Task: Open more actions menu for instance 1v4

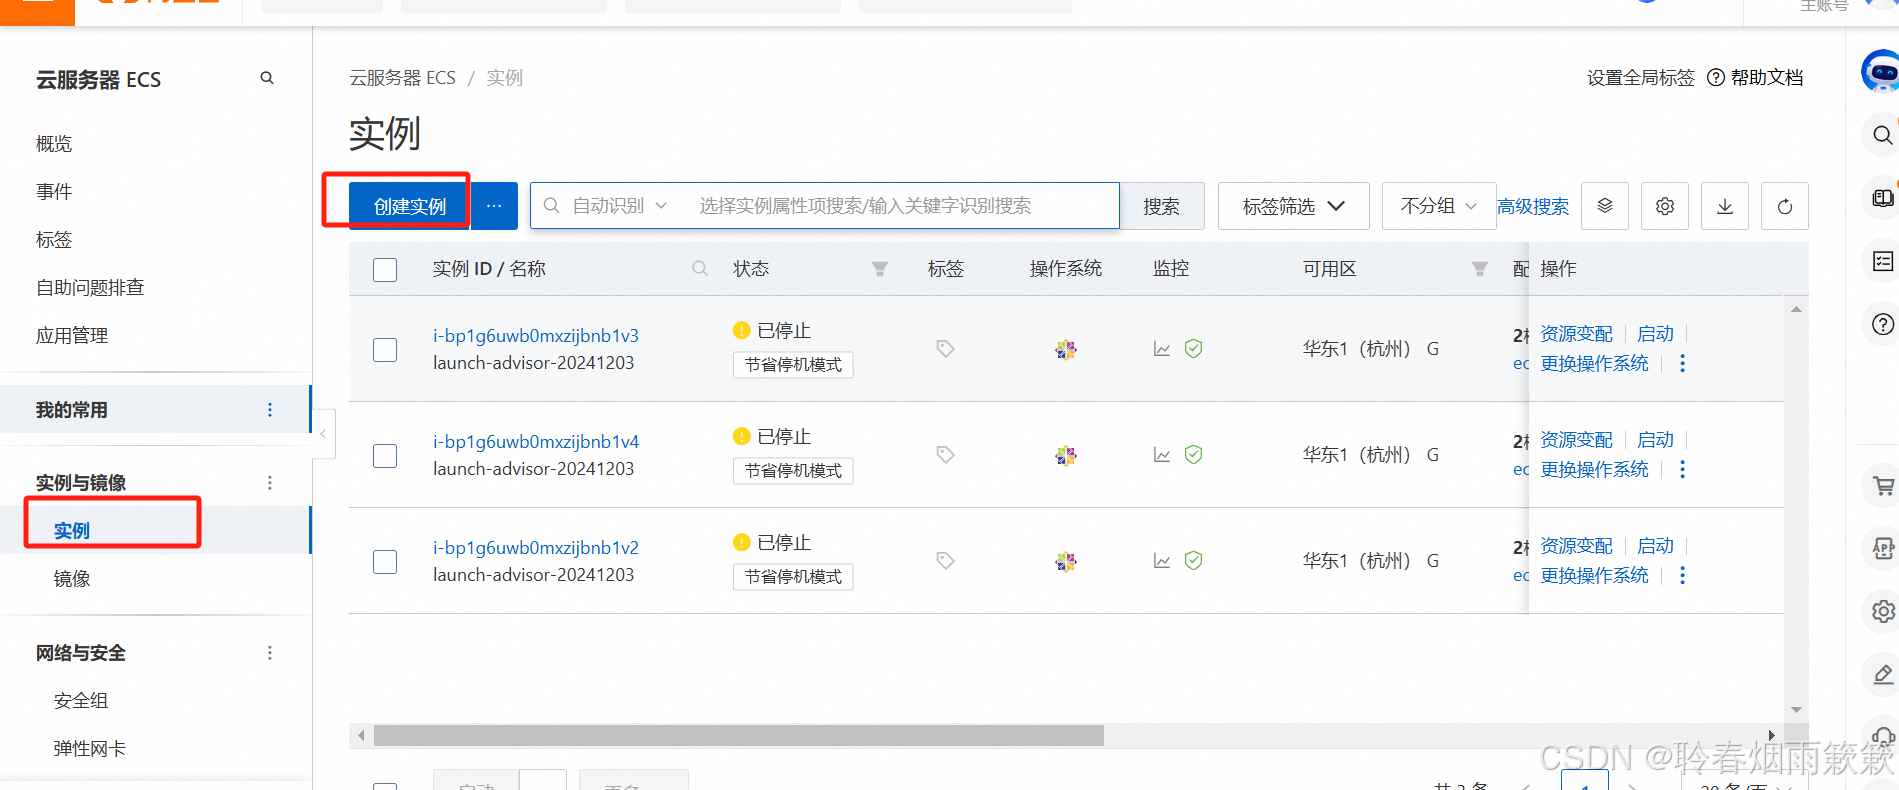Action: (1683, 469)
